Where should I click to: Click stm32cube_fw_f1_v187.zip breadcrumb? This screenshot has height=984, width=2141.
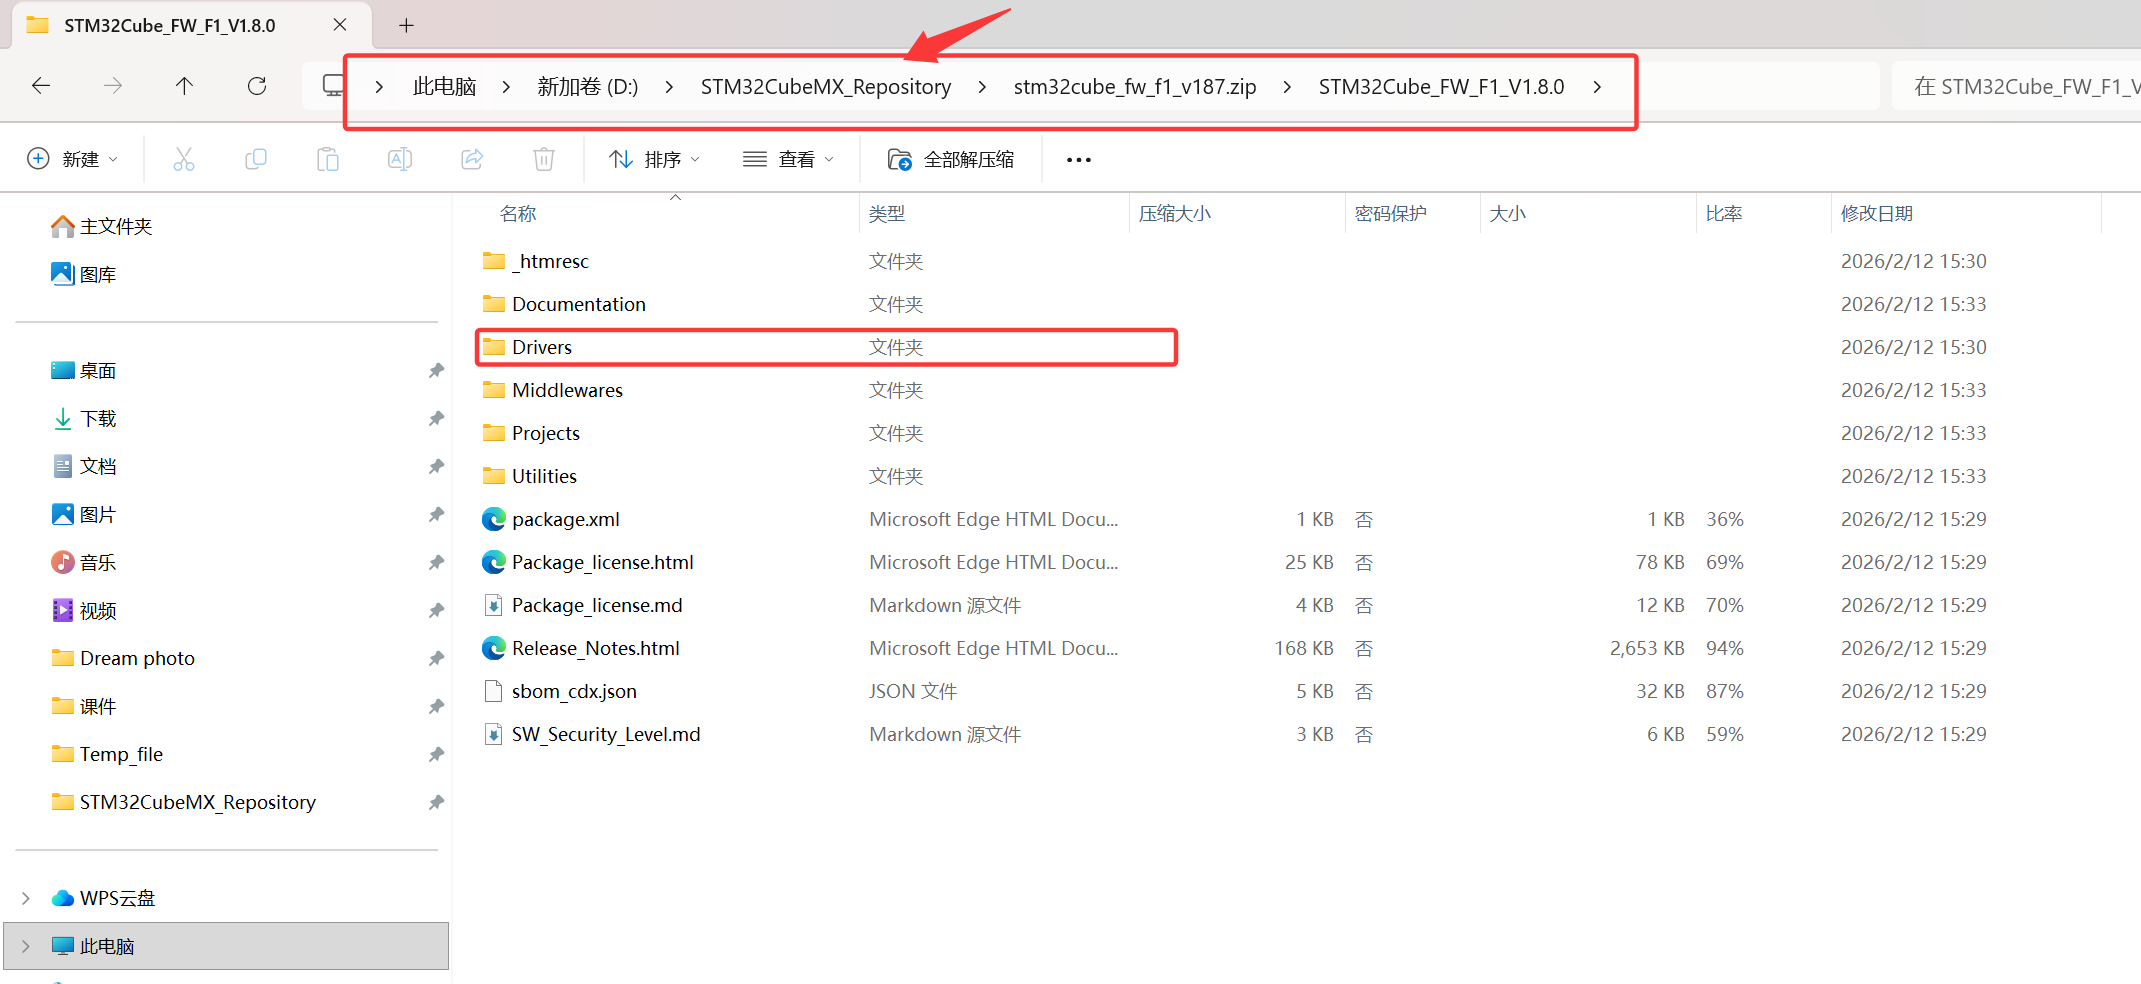[1135, 87]
